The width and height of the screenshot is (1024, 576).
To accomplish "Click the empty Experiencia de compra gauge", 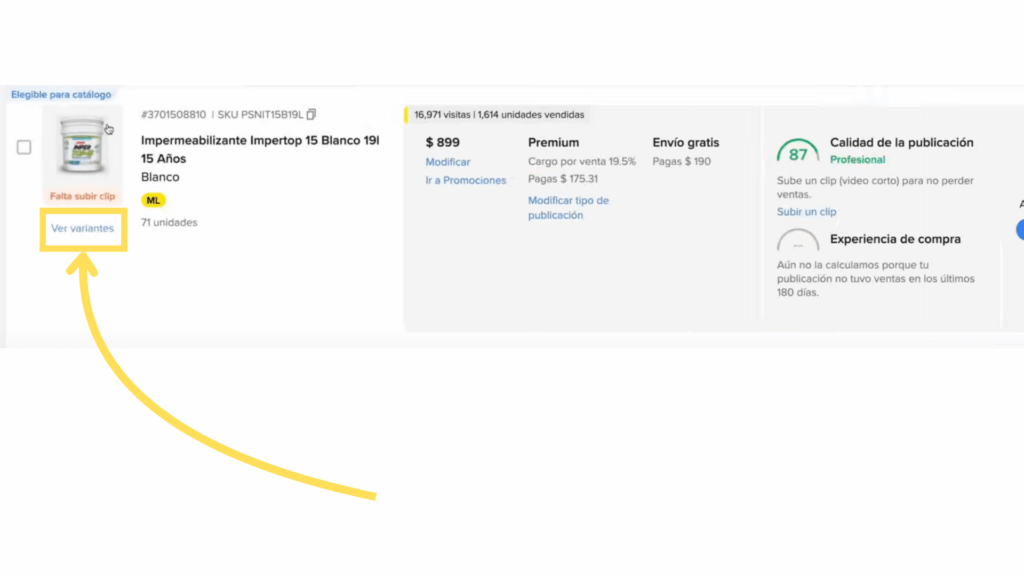I will click(x=798, y=243).
